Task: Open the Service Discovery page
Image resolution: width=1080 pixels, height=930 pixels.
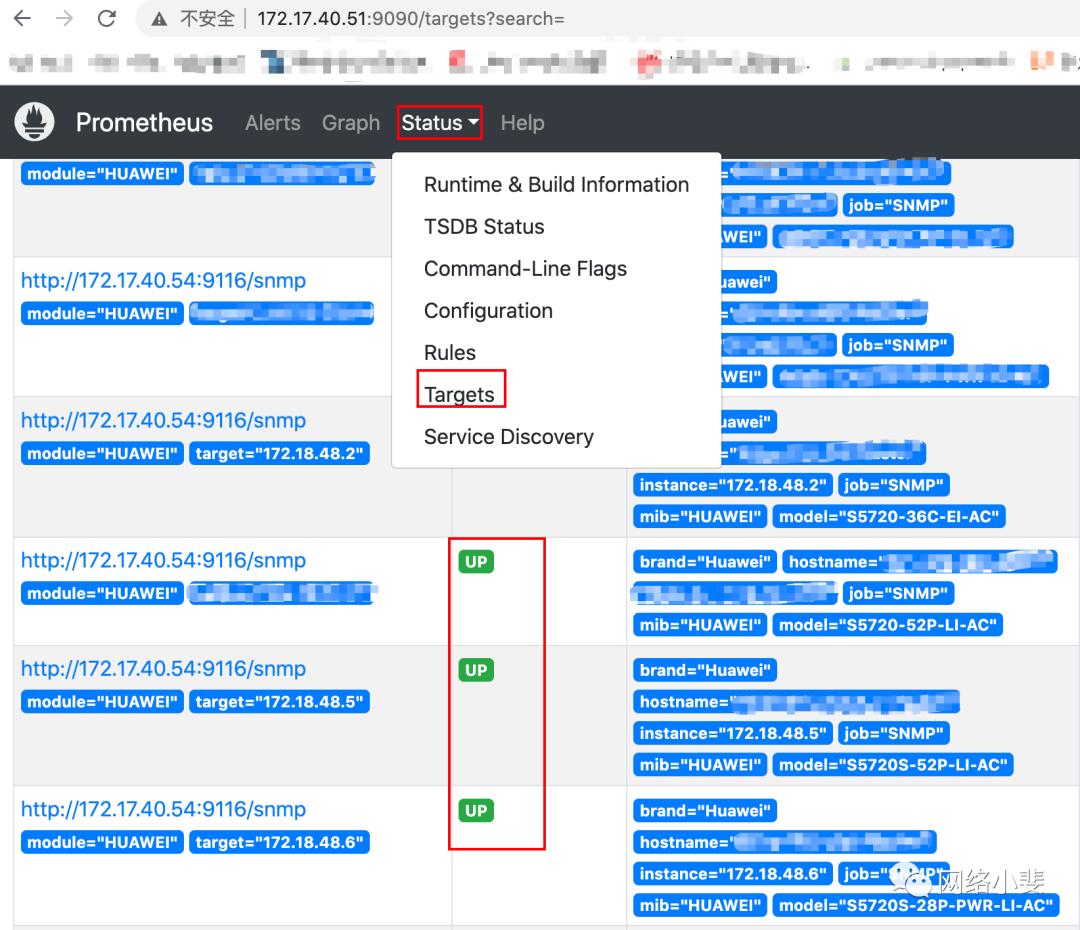Action: click(508, 437)
